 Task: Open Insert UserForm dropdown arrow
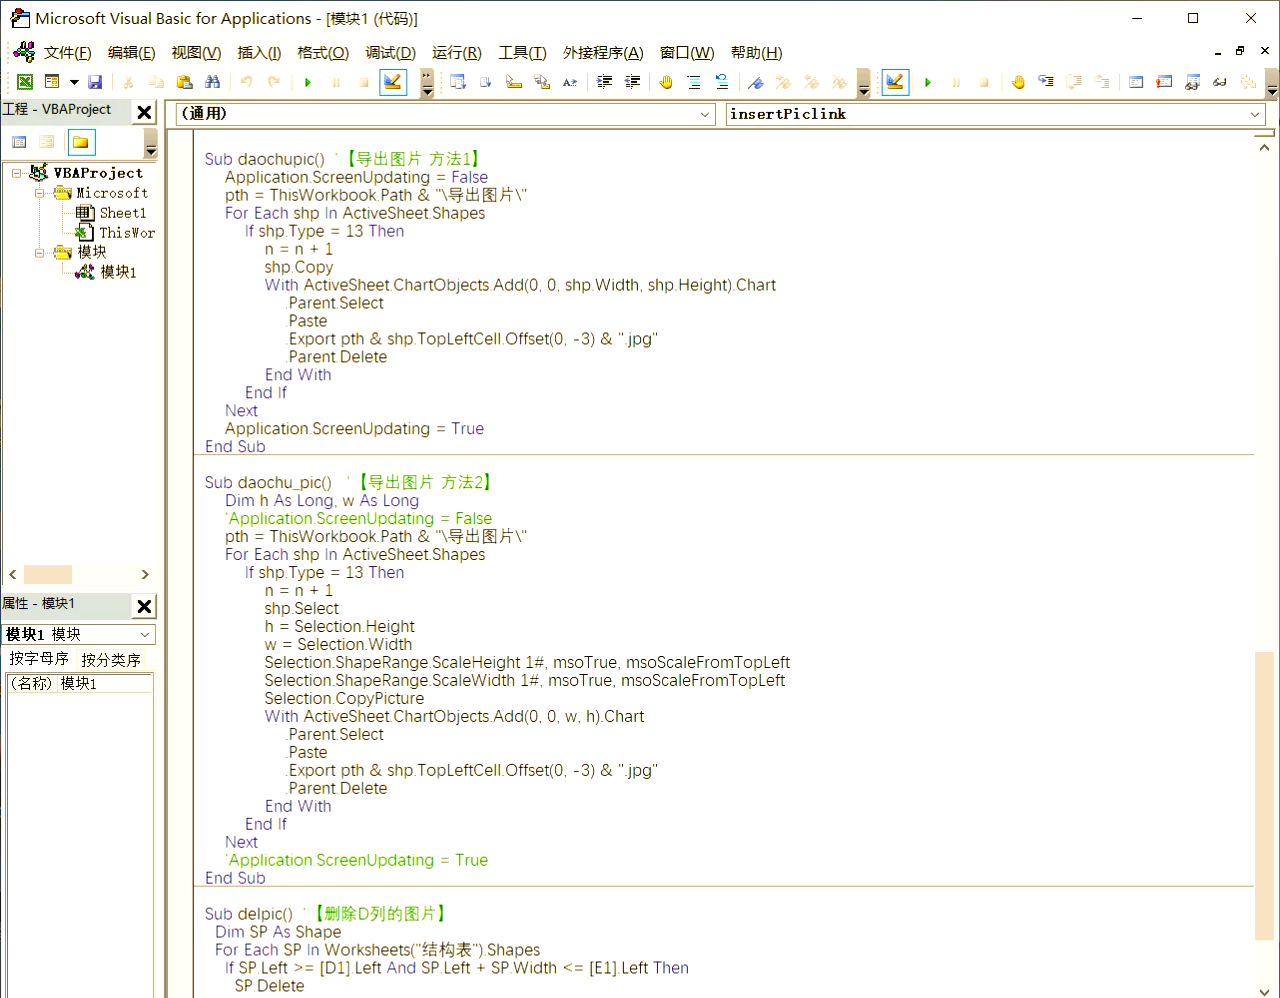coord(74,82)
